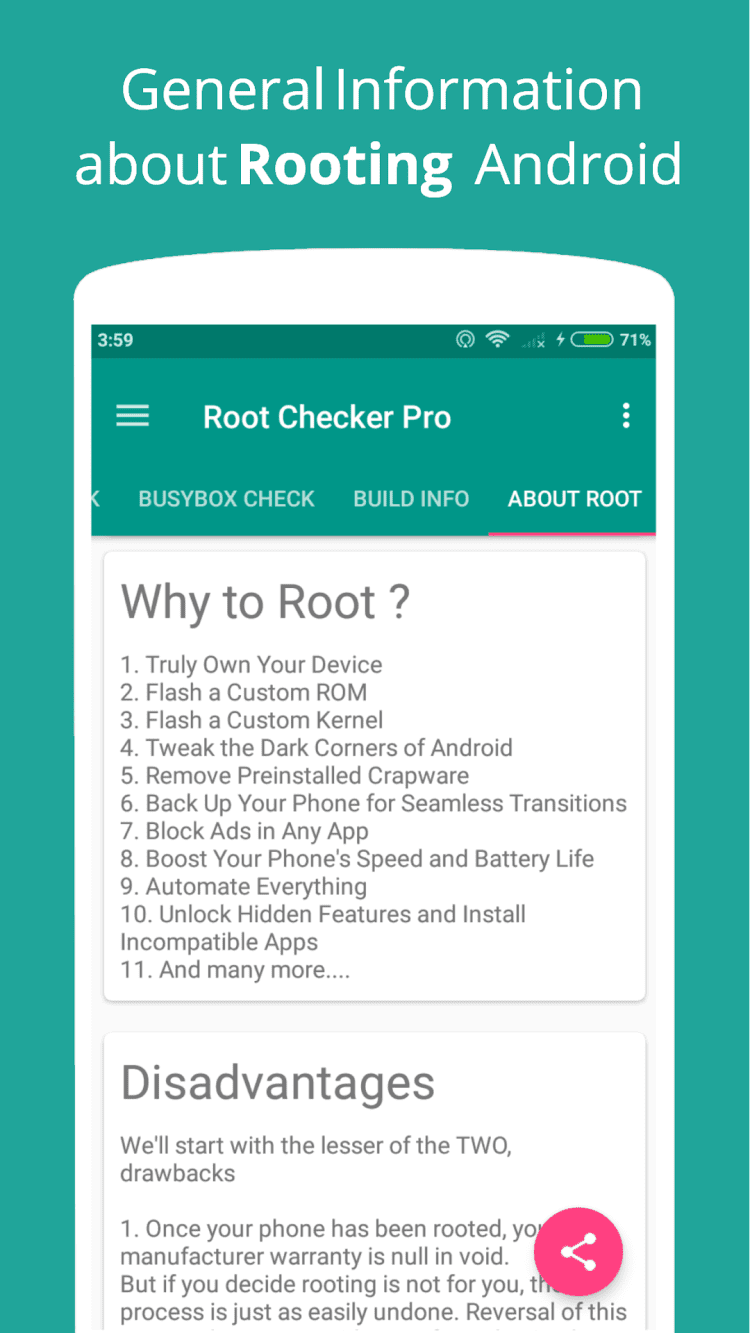The width and height of the screenshot is (750, 1333).
Task: Open the hamburger navigation menu
Action: coord(132,416)
